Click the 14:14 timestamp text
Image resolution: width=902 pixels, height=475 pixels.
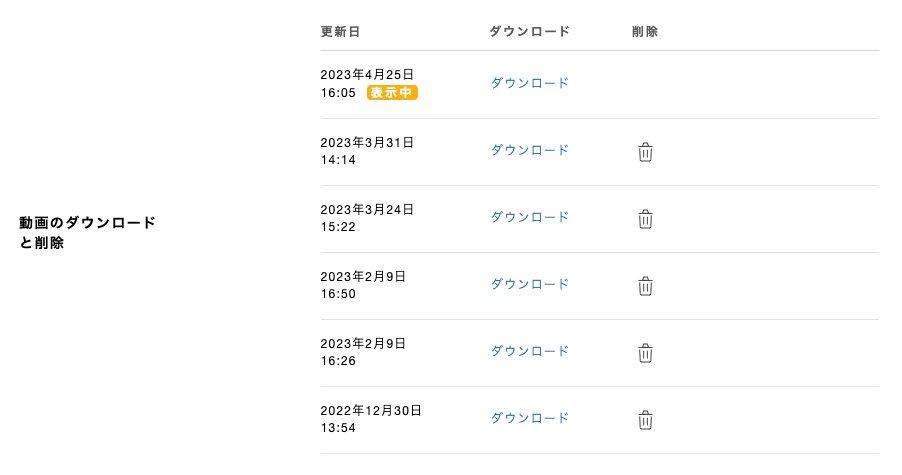338,160
